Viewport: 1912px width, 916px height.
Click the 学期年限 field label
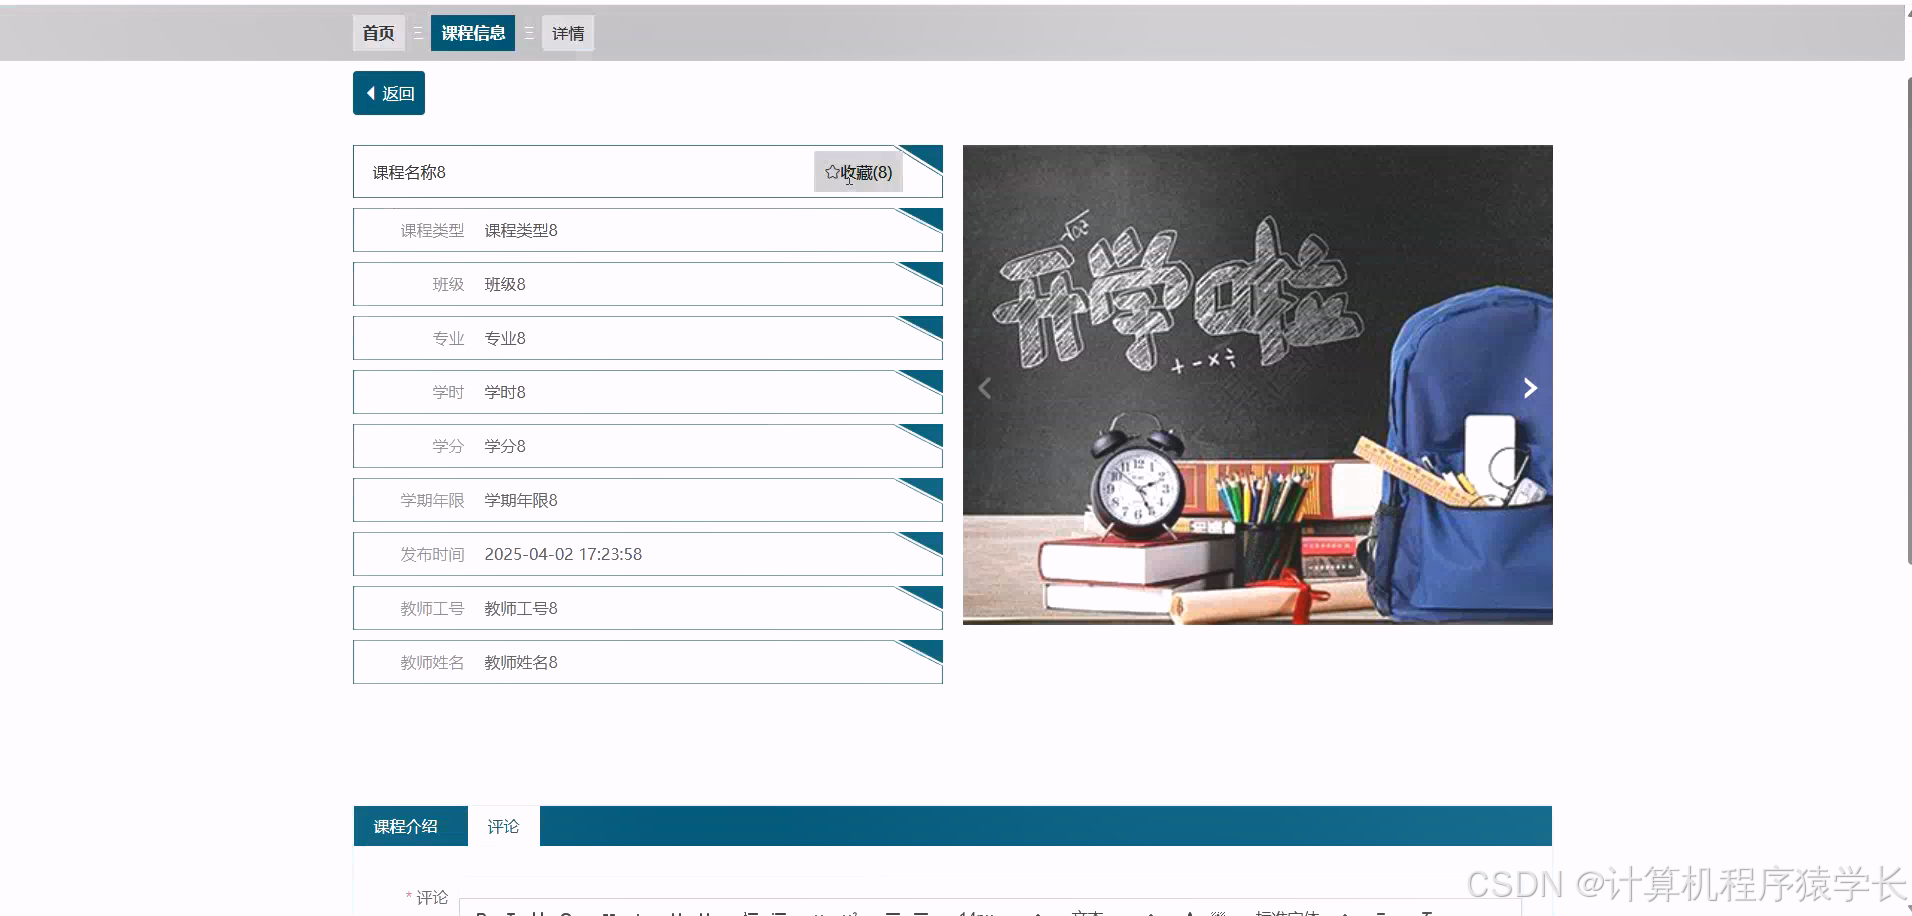[432, 500]
